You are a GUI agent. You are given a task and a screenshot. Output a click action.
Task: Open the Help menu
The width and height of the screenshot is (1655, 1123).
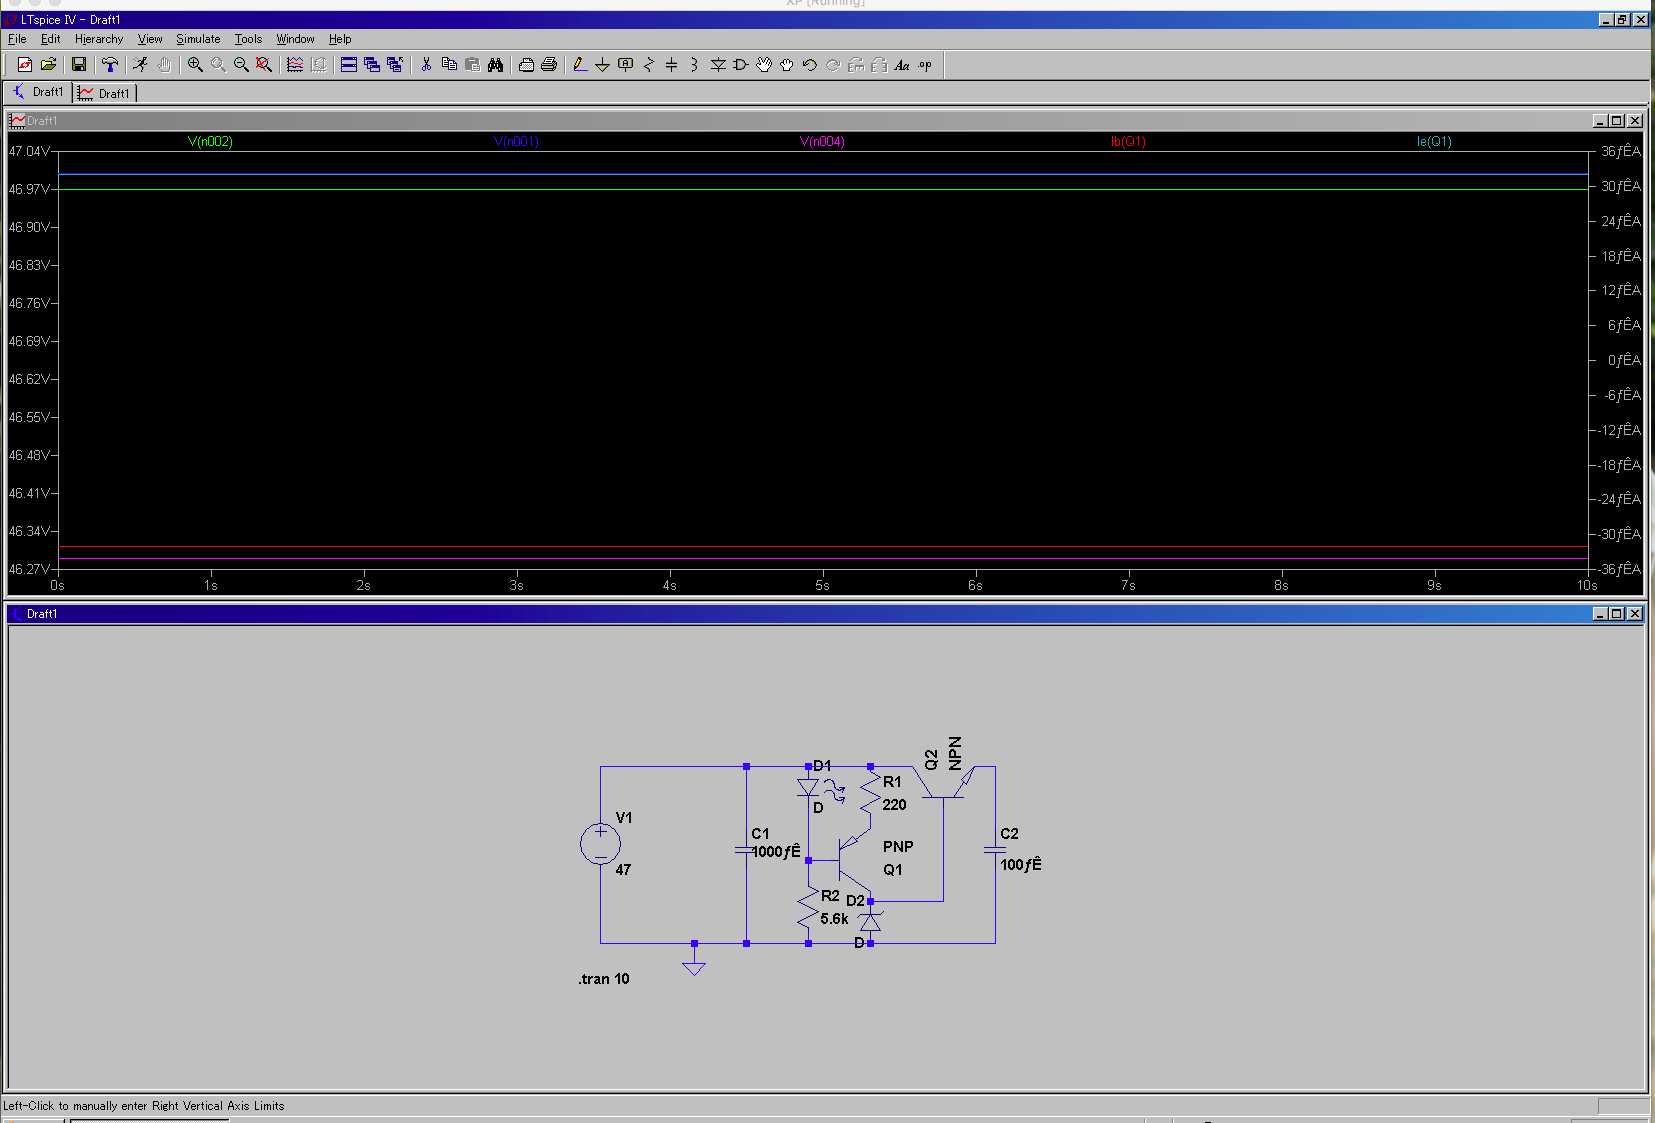(340, 39)
